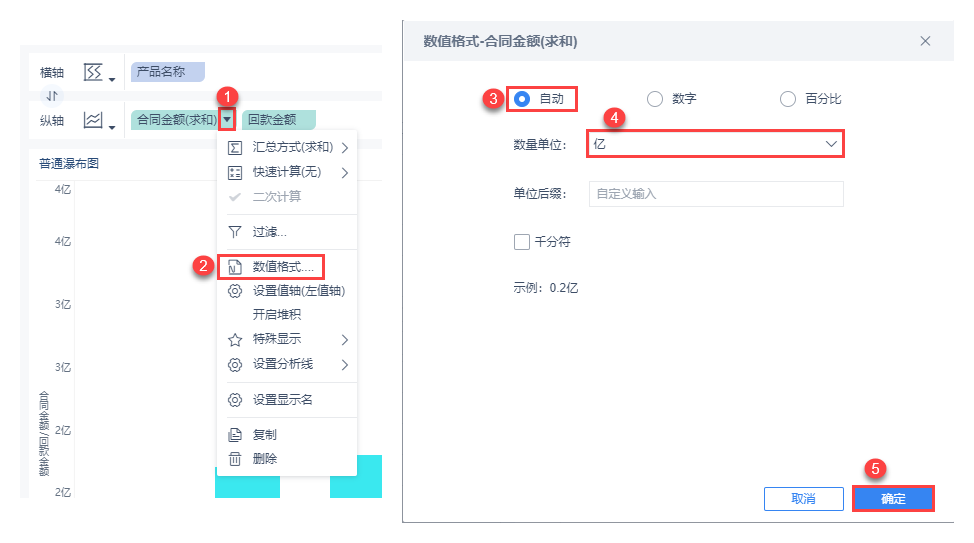This screenshot has height=543, width=974.
Task: Click the 单位后缀 input field
Action: (716, 194)
